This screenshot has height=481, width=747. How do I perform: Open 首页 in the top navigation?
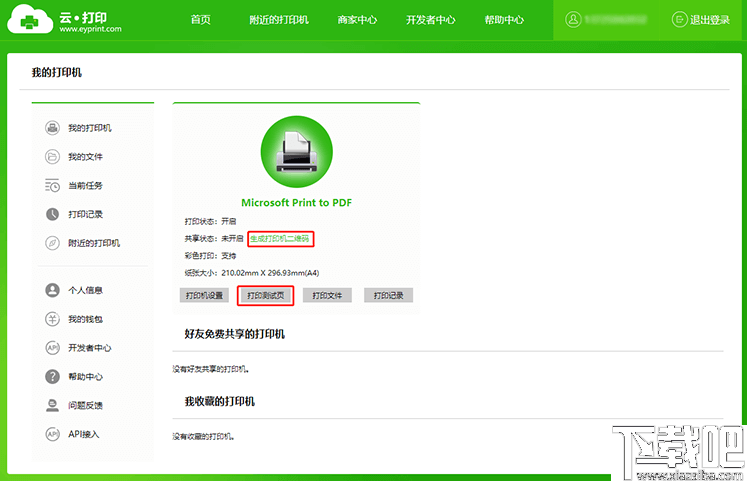201,20
